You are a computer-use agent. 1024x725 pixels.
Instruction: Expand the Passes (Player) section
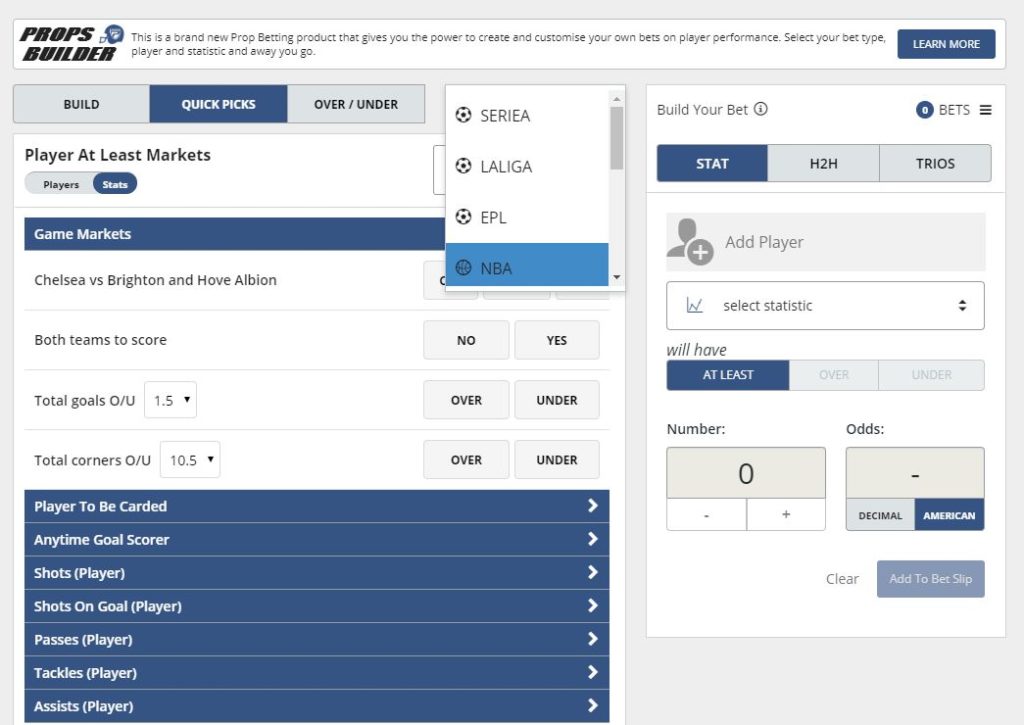point(317,639)
